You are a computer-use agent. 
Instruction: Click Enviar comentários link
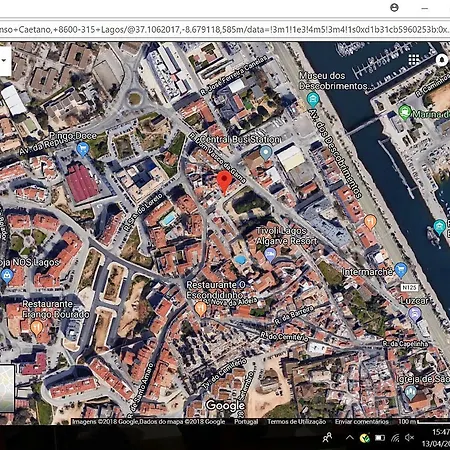click(362, 422)
